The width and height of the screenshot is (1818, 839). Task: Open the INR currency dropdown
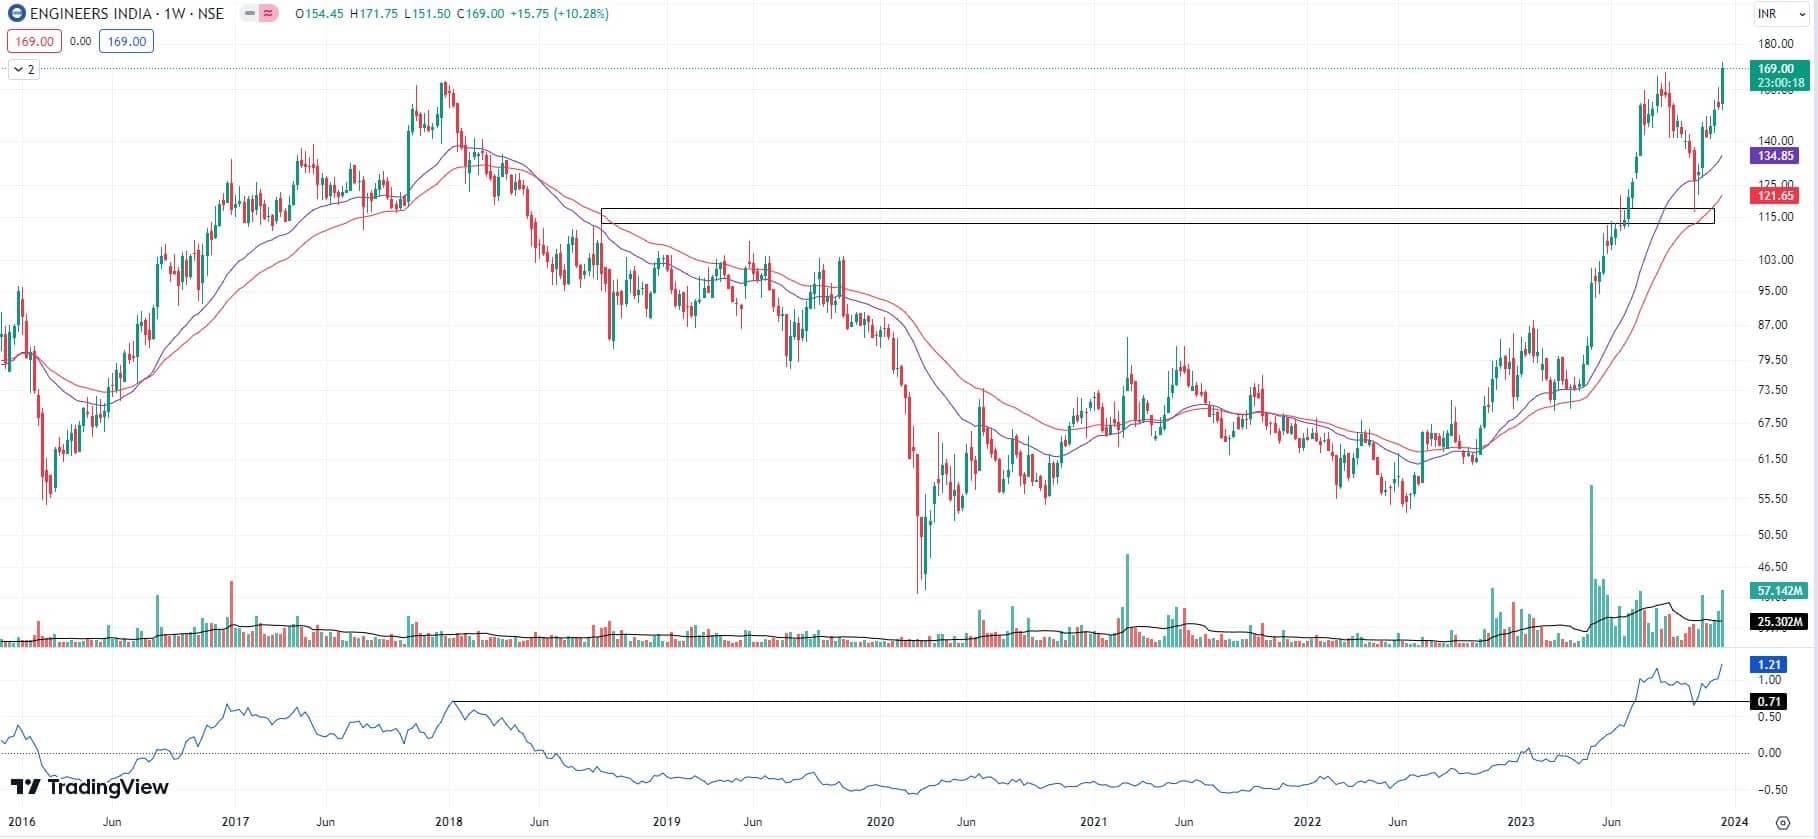(x=1781, y=14)
